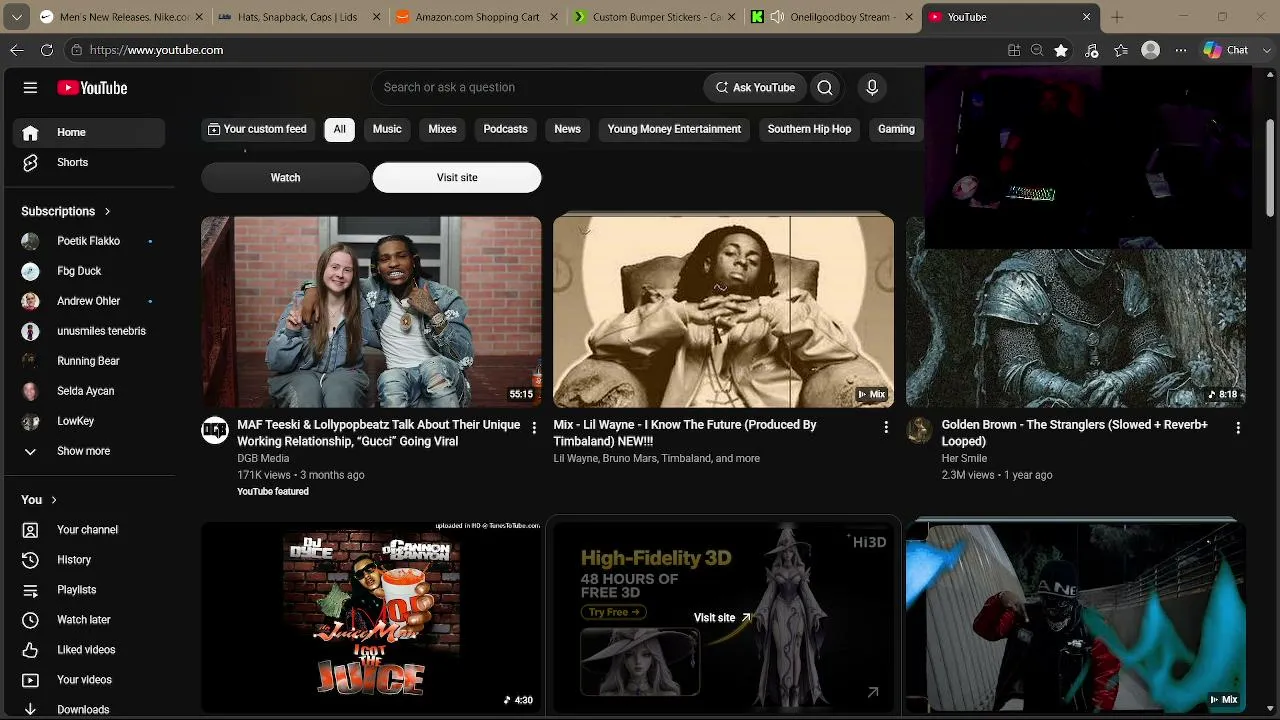The width and height of the screenshot is (1280, 720).
Task: Open the media control music icon
Action: coord(1091,50)
